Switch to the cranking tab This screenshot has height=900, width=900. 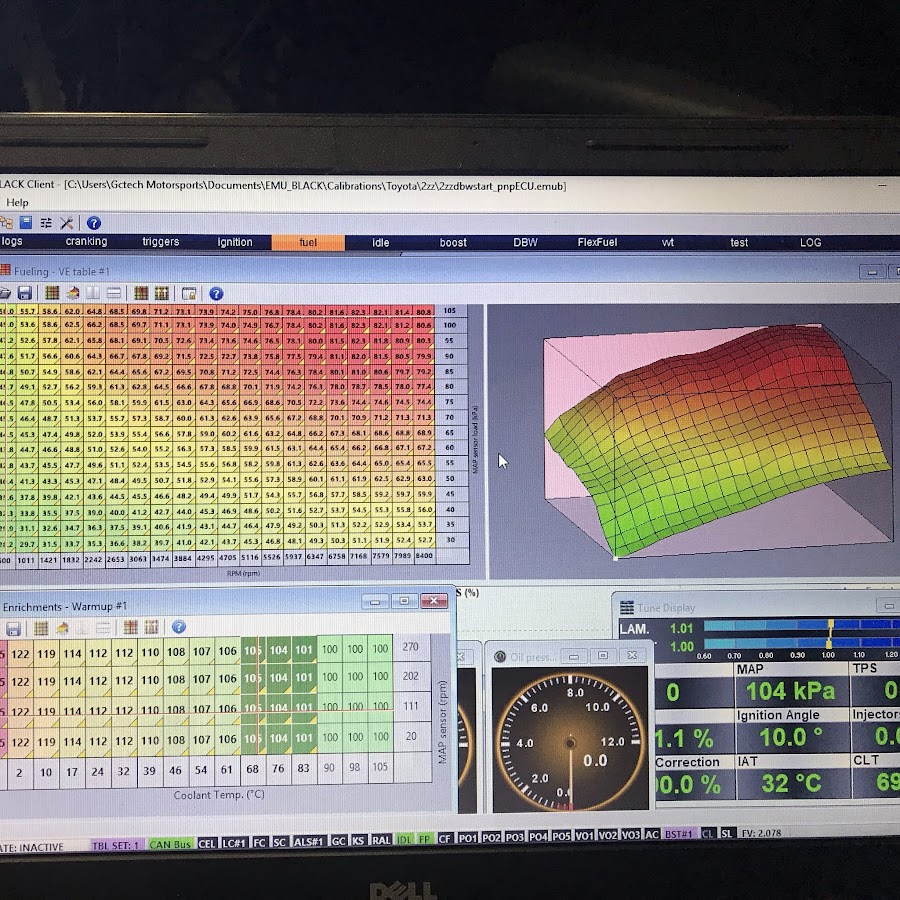tap(86, 242)
